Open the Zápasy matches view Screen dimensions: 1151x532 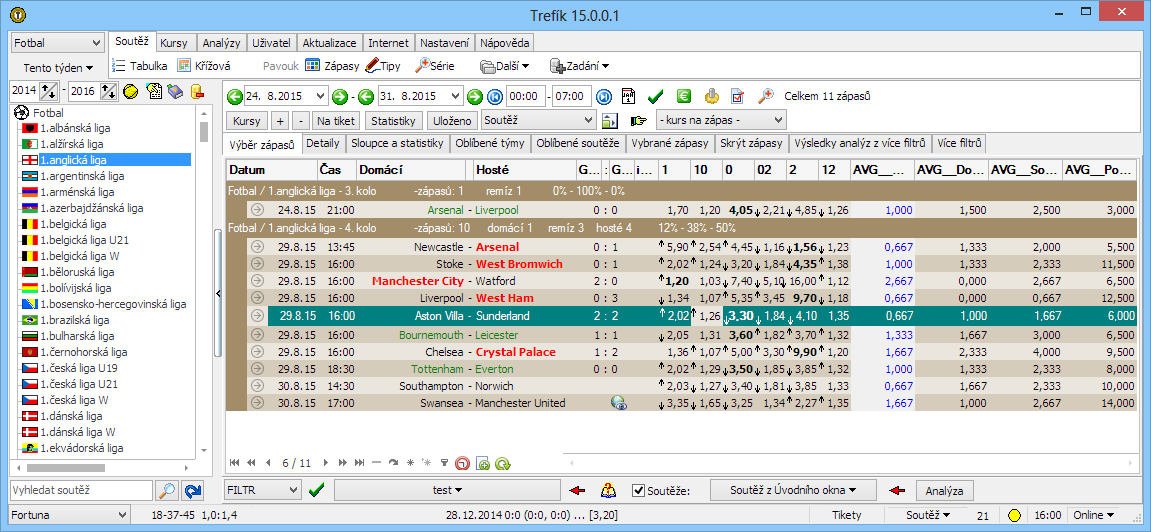point(331,65)
